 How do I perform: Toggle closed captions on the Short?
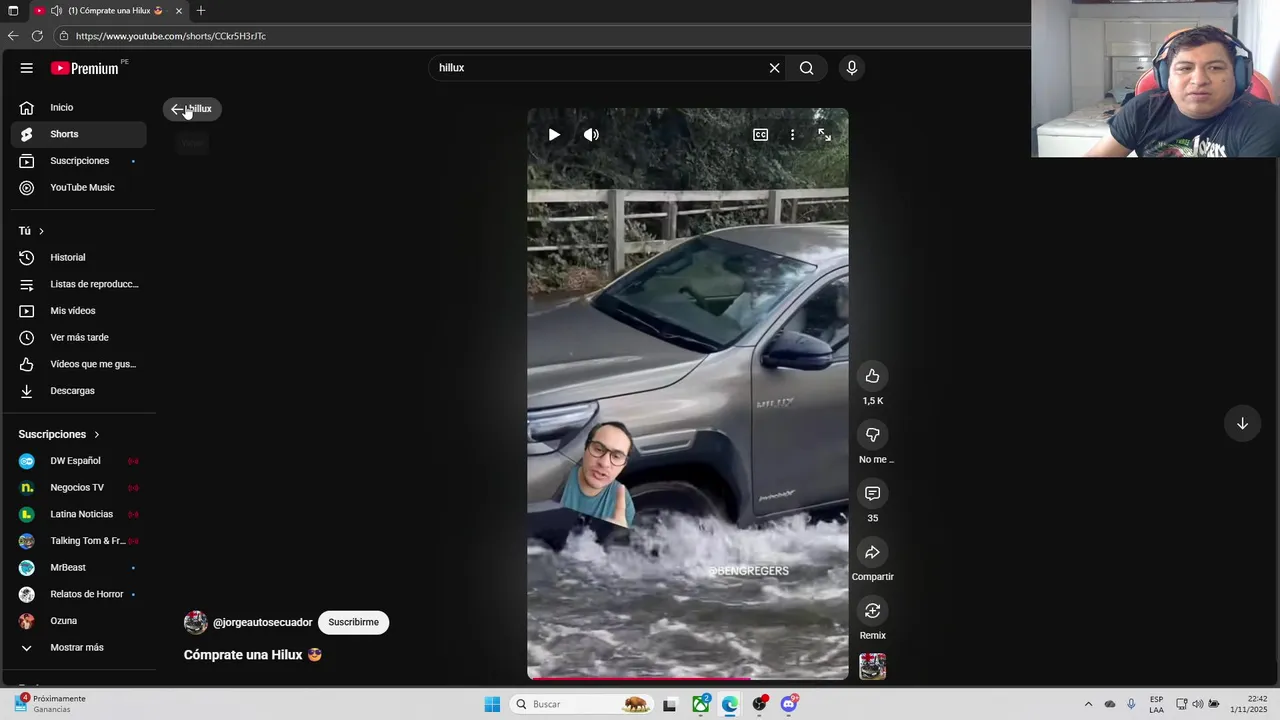tap(760, 135)
